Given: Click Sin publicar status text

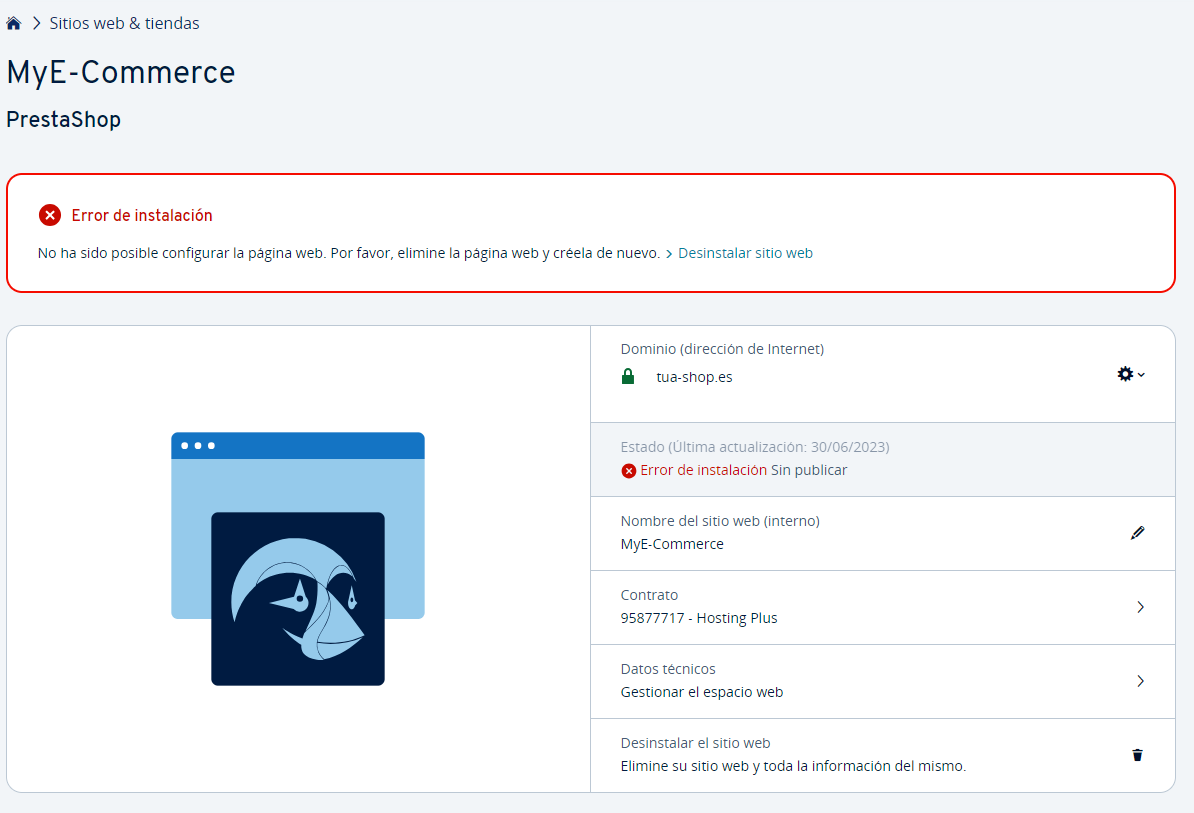Looking at the screenshot, I should click(x=809, y=470).
